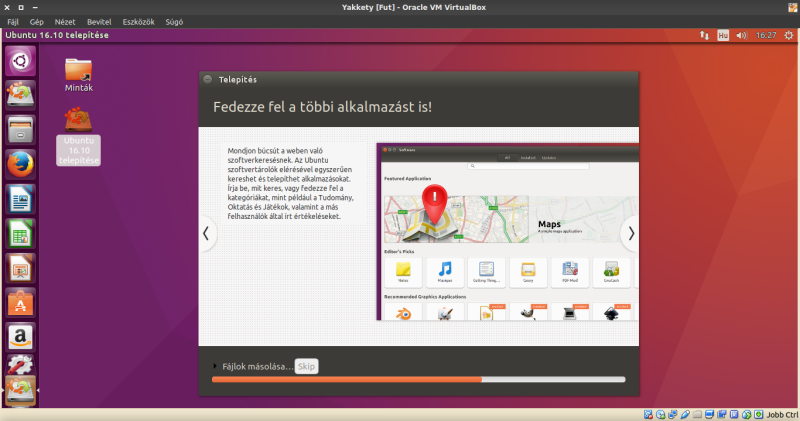Open LibreOffice Writer in the launcher
800x421 pixels.
point(20,200)
